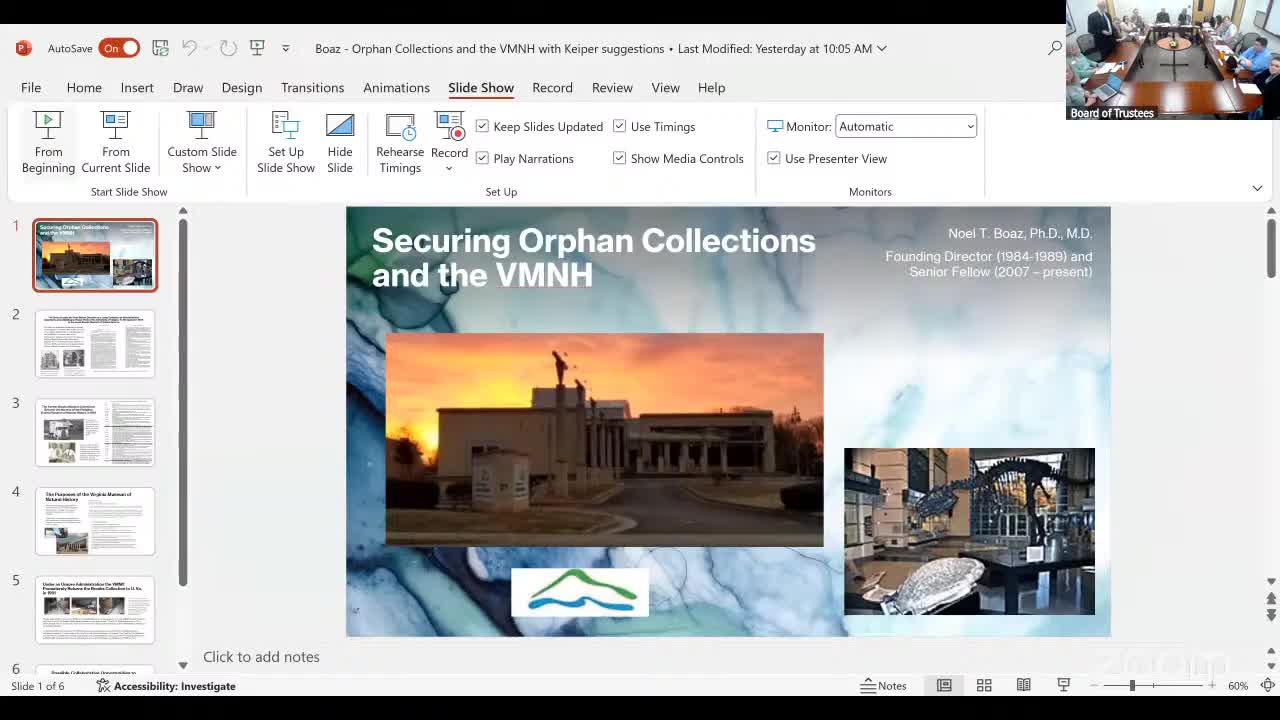Click the Hide Slide icon
This screenshot has height=720, width=1280.
(340, 142)
